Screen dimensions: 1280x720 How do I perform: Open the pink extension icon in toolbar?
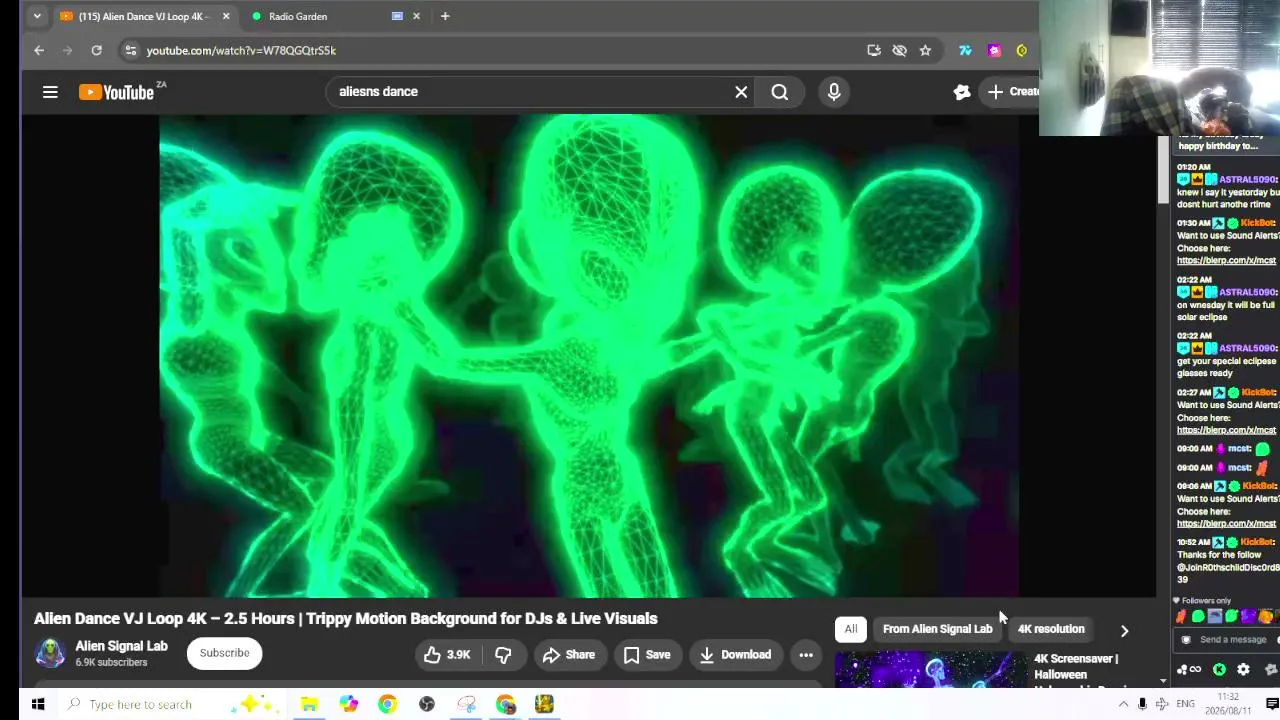(994, 50)
